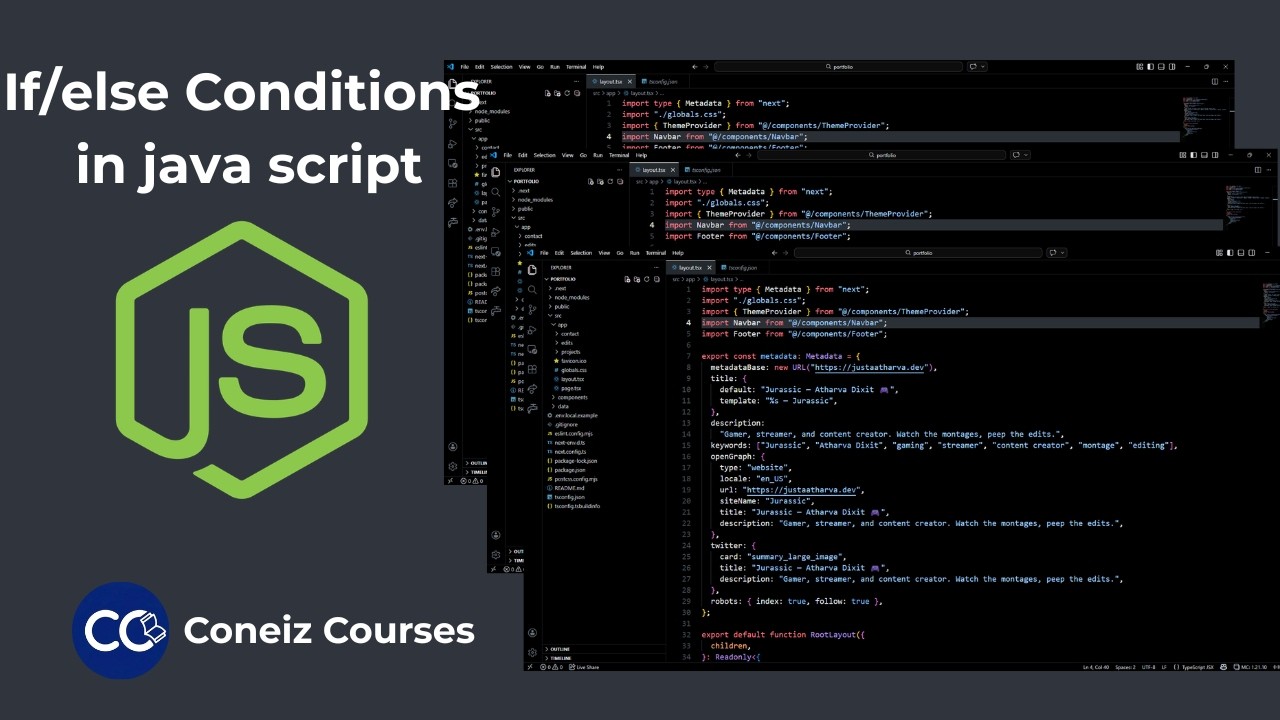Open Manage gear icon in front window
This screenshot has height=720, width=1280.
tap(532, 652)
